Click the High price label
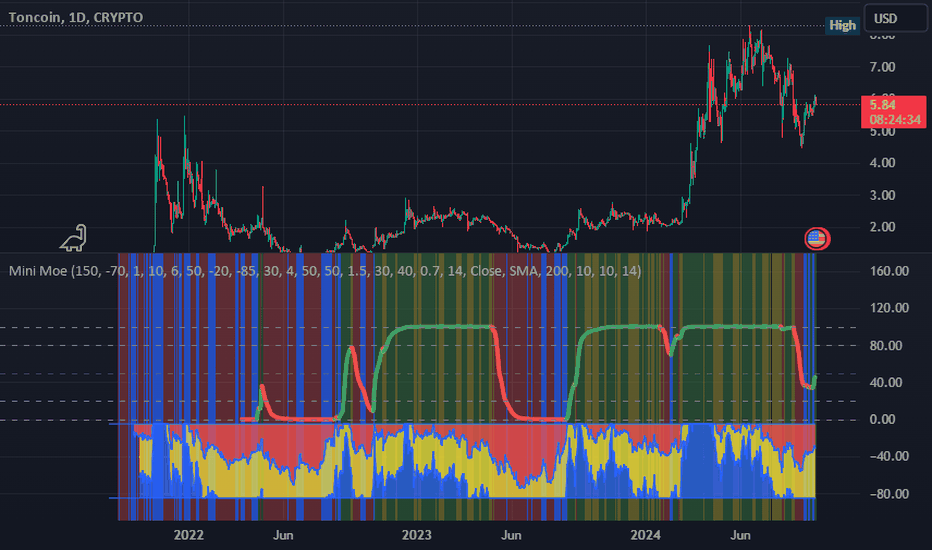Viewport: 932px width, 550px height. 842,25
